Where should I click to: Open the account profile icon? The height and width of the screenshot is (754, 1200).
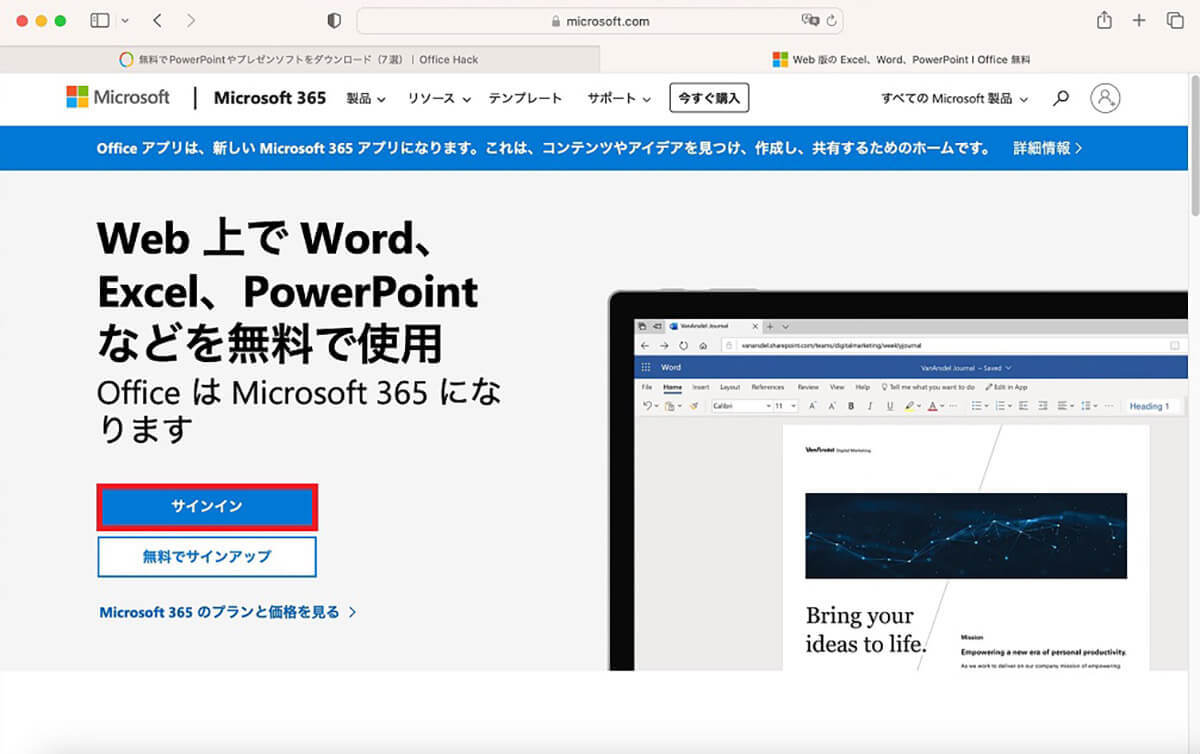(x=1105, y=98)
